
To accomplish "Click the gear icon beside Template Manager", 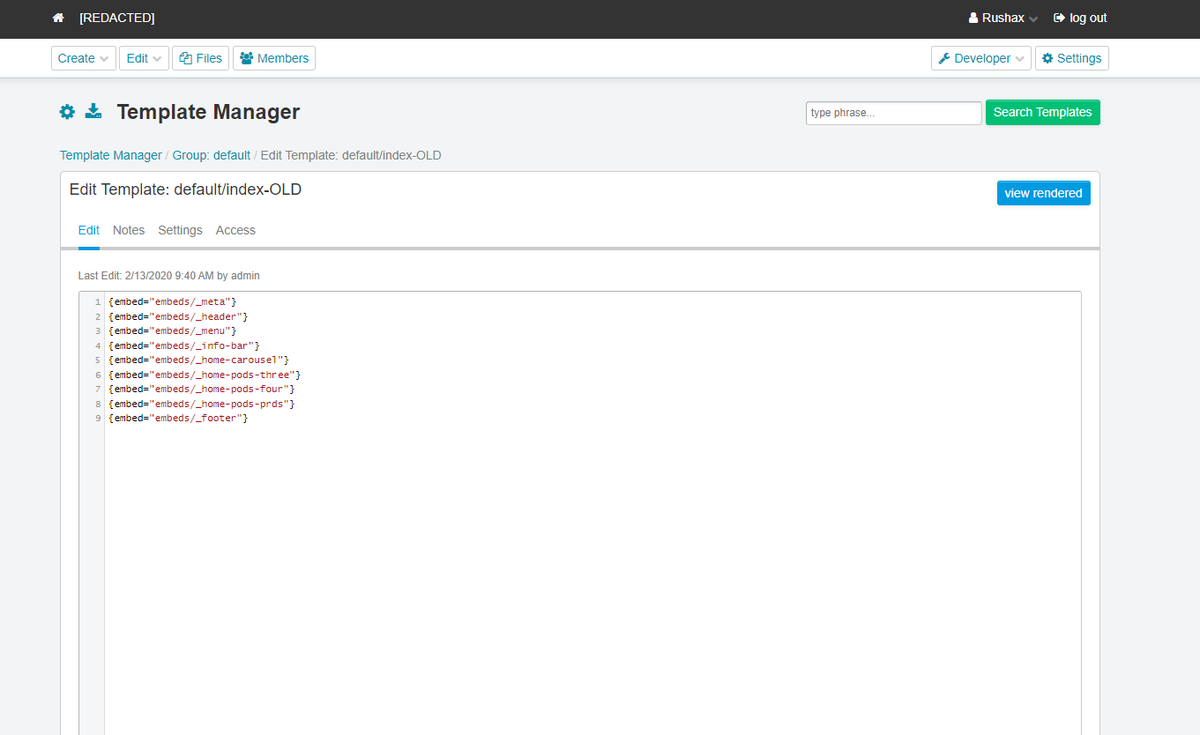I will tap(67, 112).
